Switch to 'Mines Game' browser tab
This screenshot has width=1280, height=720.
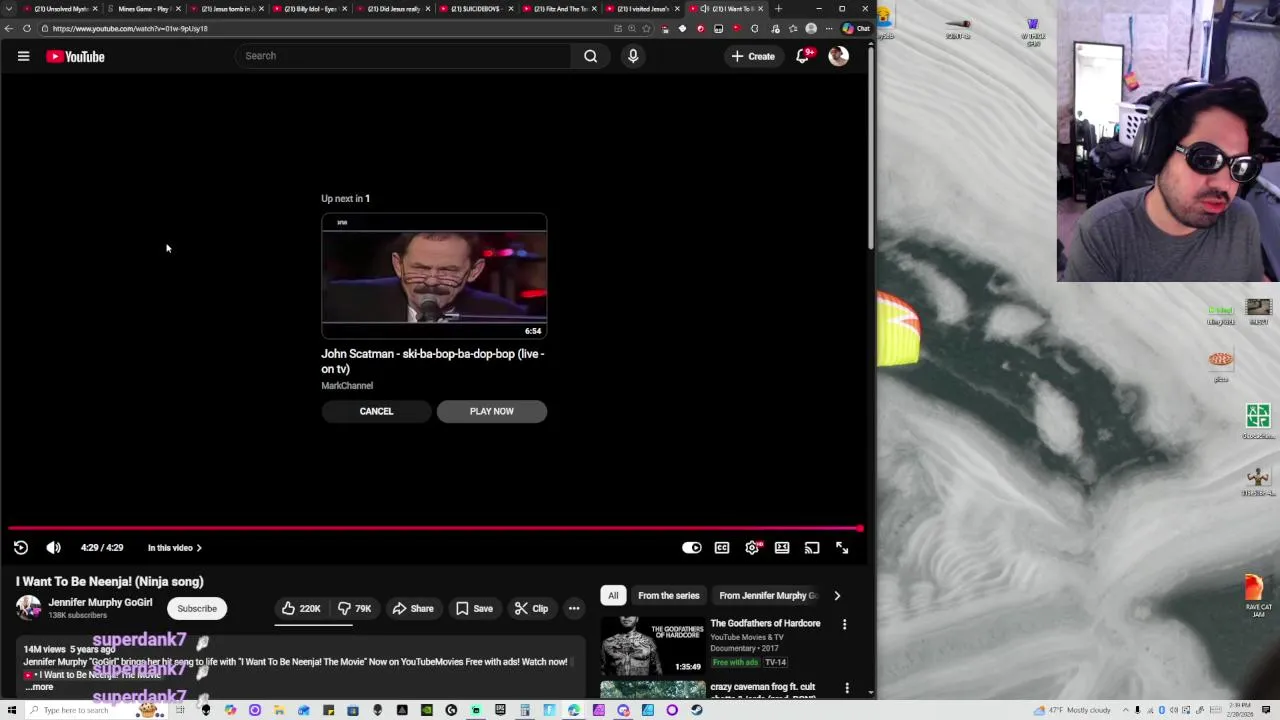(143, 9)
